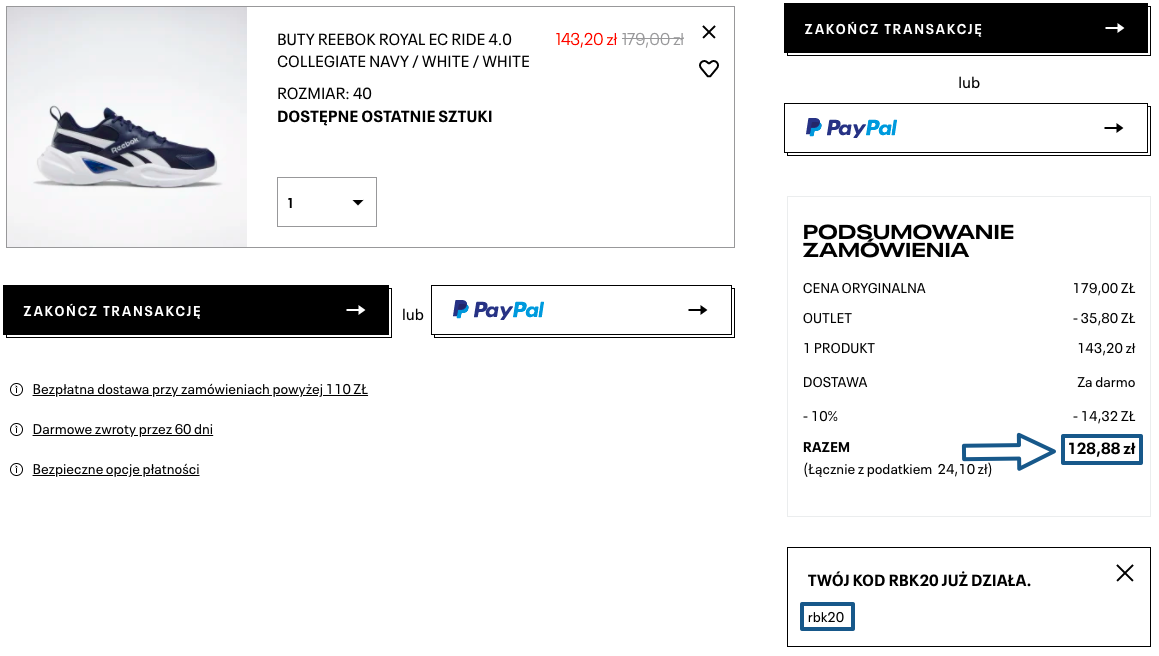Click info icon beside secure payment text
The height and width of the screenshot is (656, 1159).
pyautogui.click(x=16, y=469)
